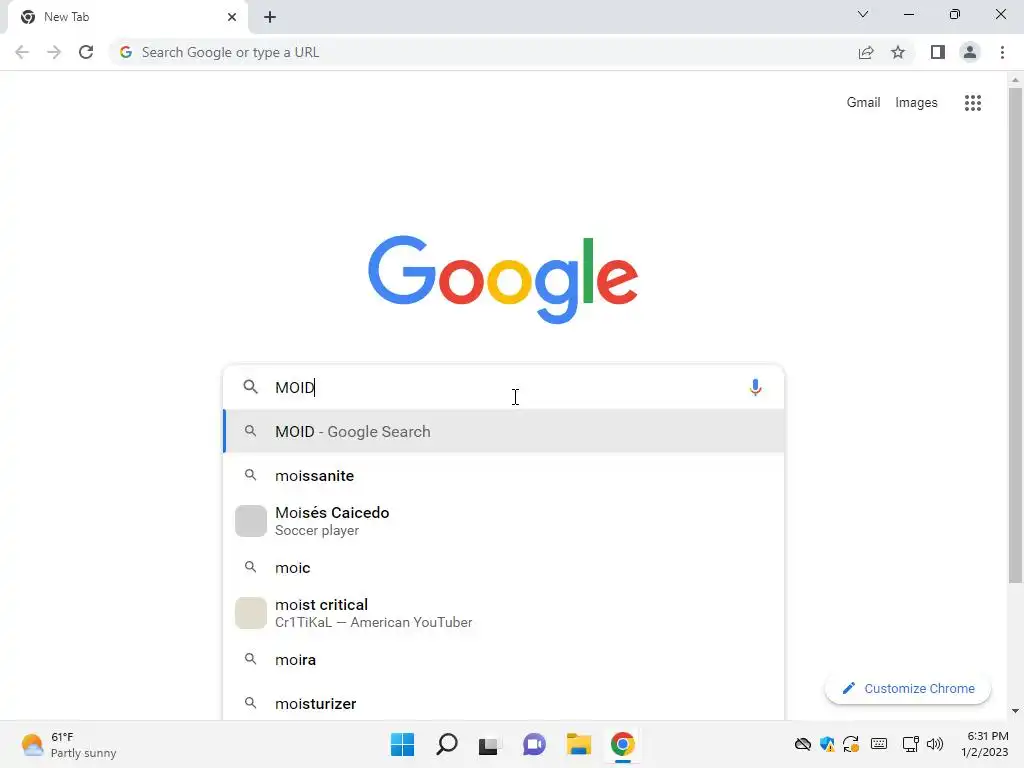This screenshot has height=768, width=1024.
Task: Choose the 'moira' suggestion
Action: pyautogui.click(x=504, y=660)
